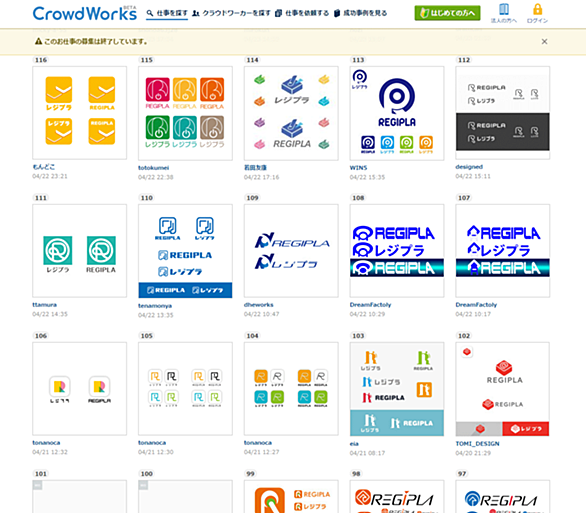Open designer link eia
Screen dimensions: 586x513
coord(354,444)
